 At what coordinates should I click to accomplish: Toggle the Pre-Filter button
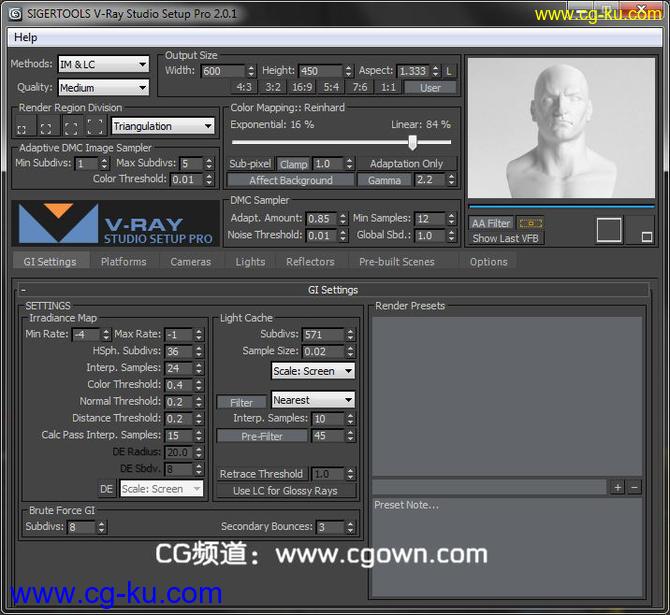click(262, 436)
